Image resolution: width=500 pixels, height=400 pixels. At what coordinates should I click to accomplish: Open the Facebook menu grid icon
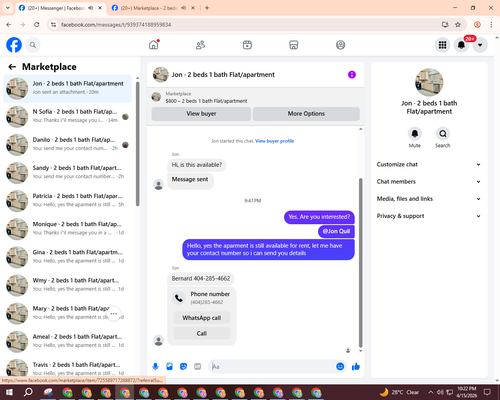click(442, 45)
